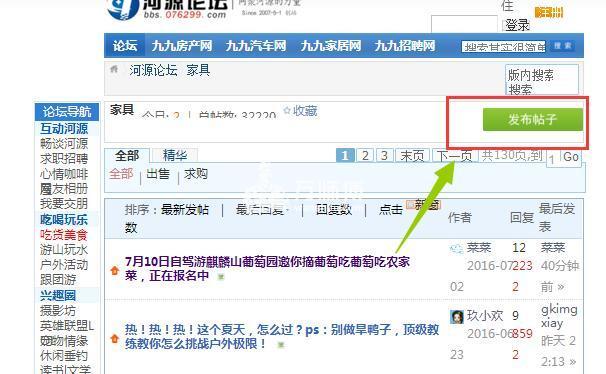Screen dimensions: 606x374
Task: Click the 河源论坛 breadcrumb link
Action: (x=153, y=70)
